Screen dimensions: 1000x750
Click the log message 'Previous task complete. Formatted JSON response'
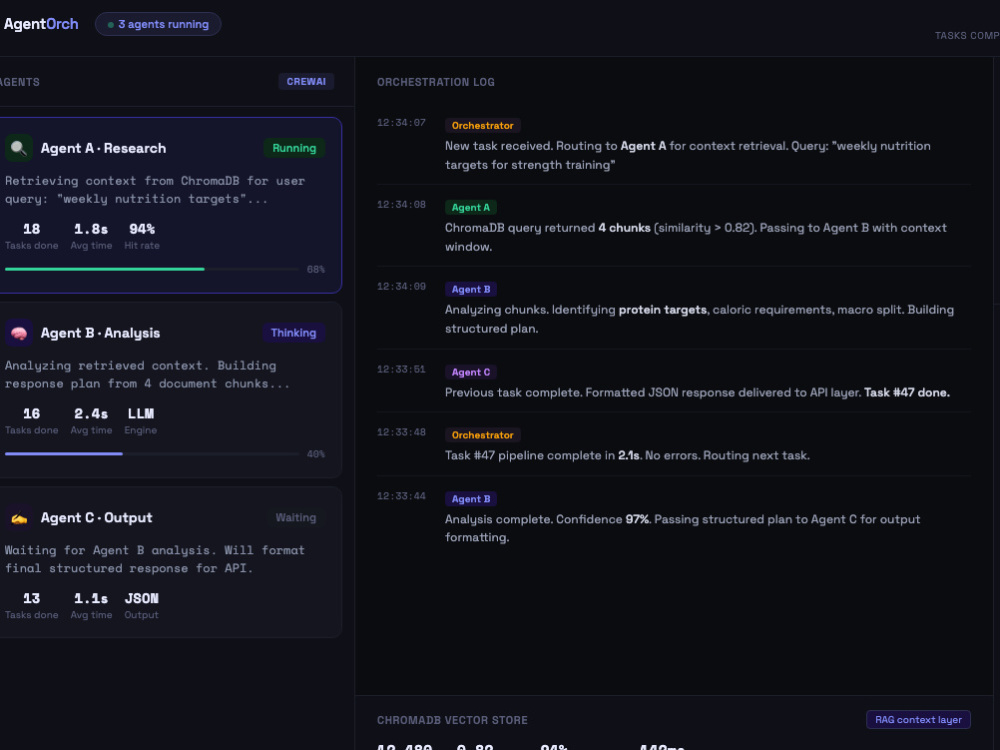tap(697, 392)
